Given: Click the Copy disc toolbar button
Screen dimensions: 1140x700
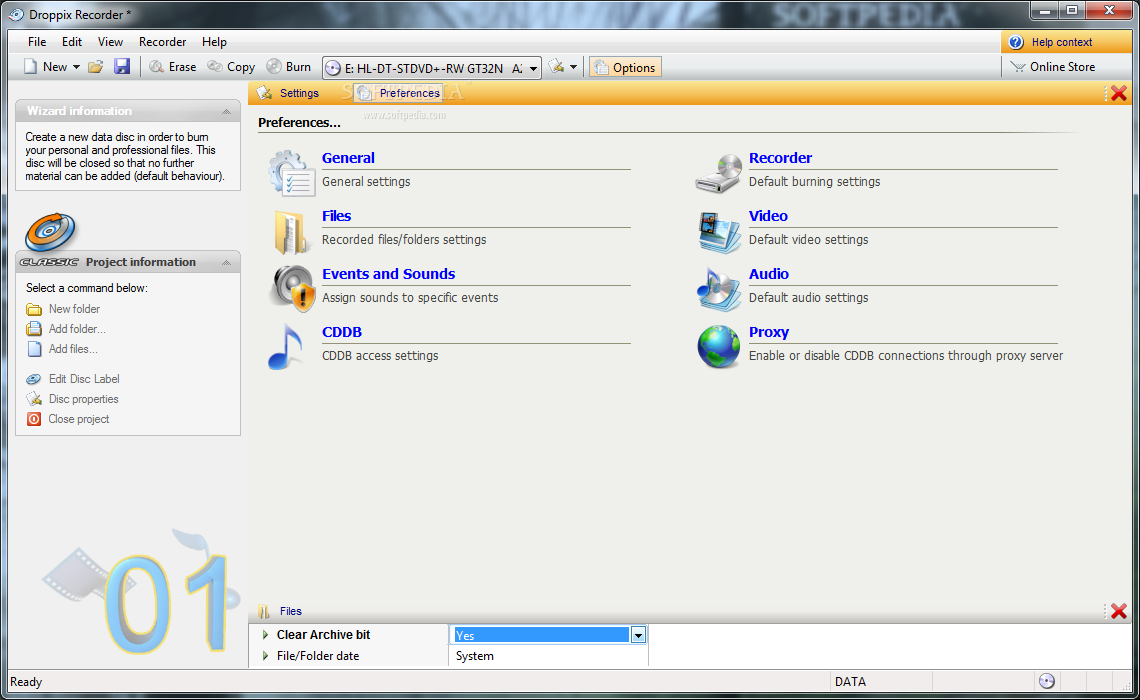Looking at the screenshot, I should click(231, 67).
